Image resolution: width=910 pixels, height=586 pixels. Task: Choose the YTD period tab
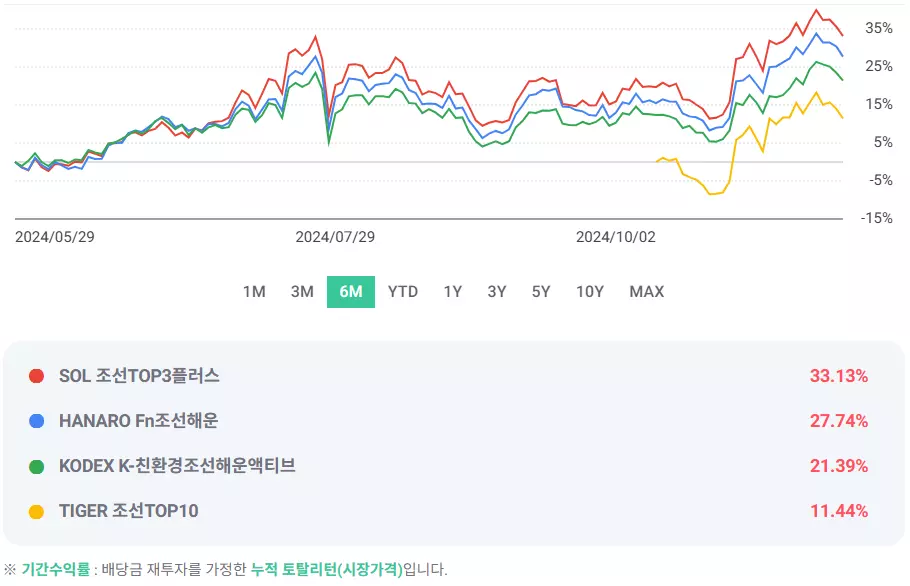pyautogui.click(x=403, y=292)
